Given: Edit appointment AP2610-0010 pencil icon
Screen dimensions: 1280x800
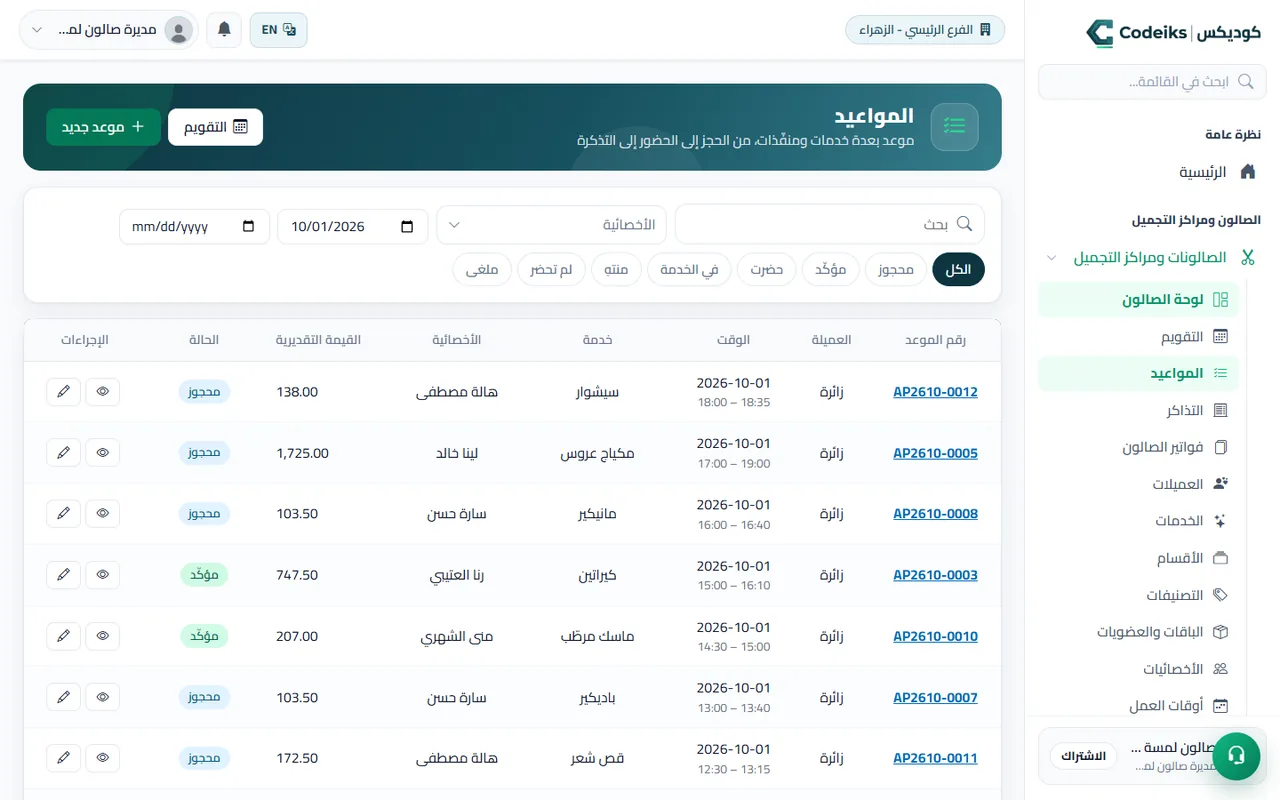Looking at the screenshot, I should click(x=64, y=636).
